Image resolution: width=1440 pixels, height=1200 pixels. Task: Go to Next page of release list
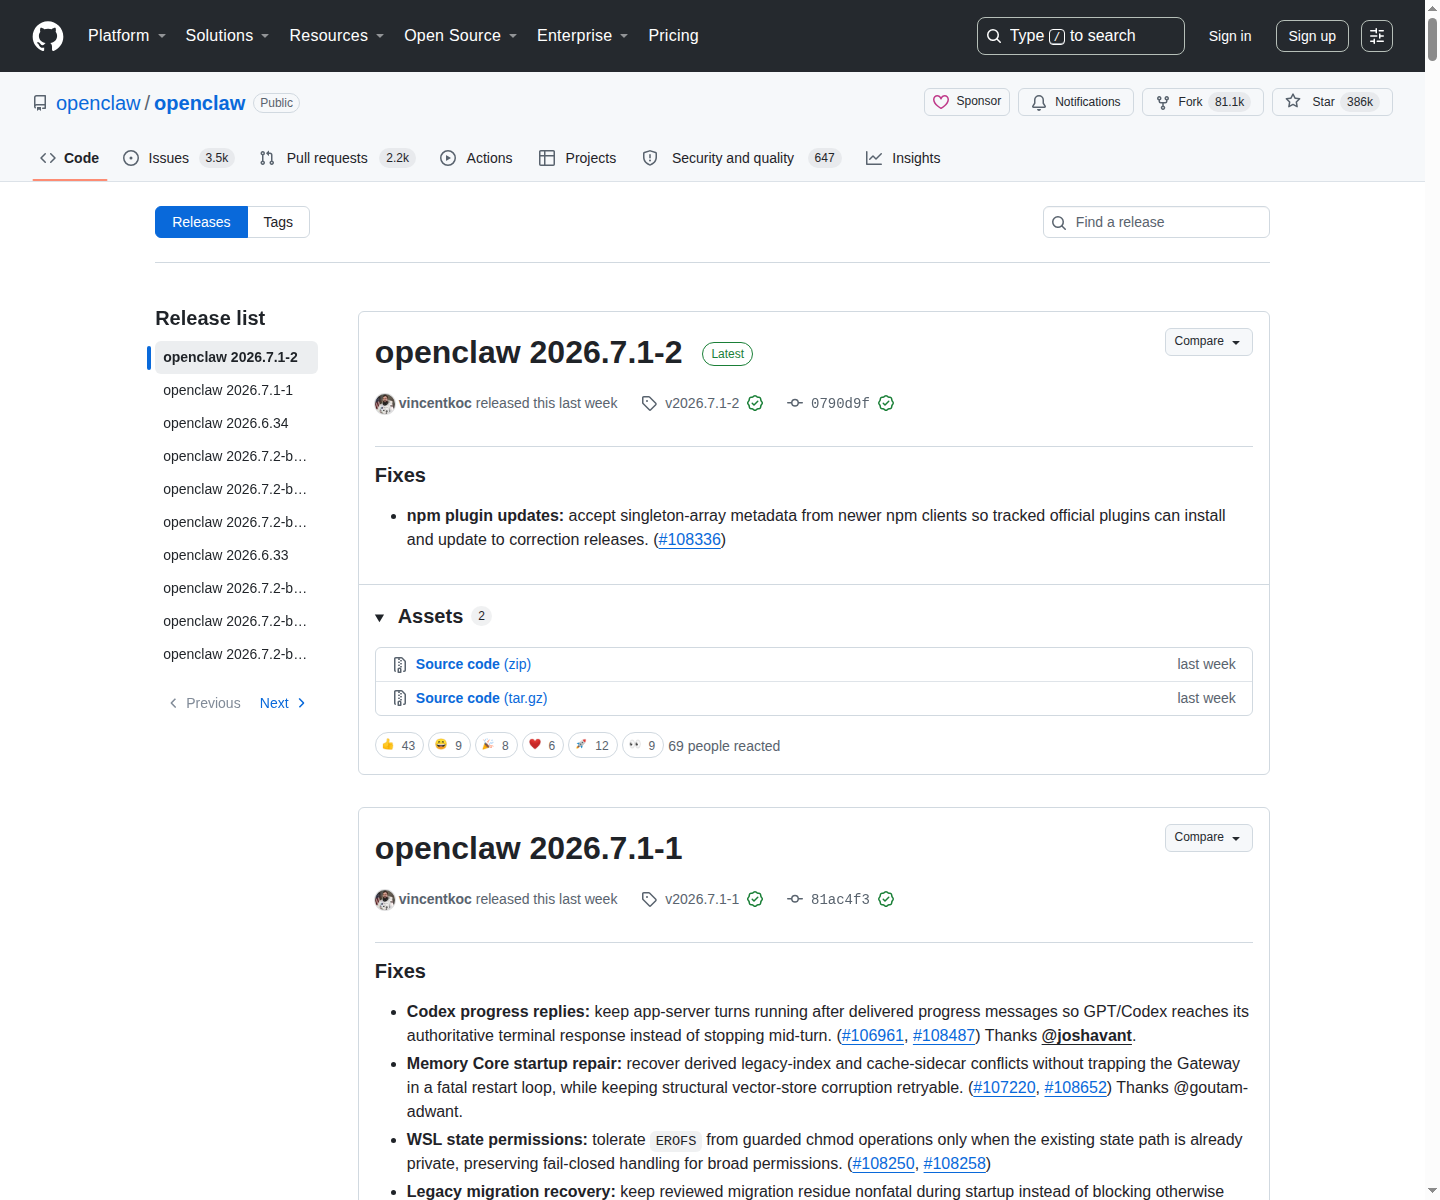[282, 703]
